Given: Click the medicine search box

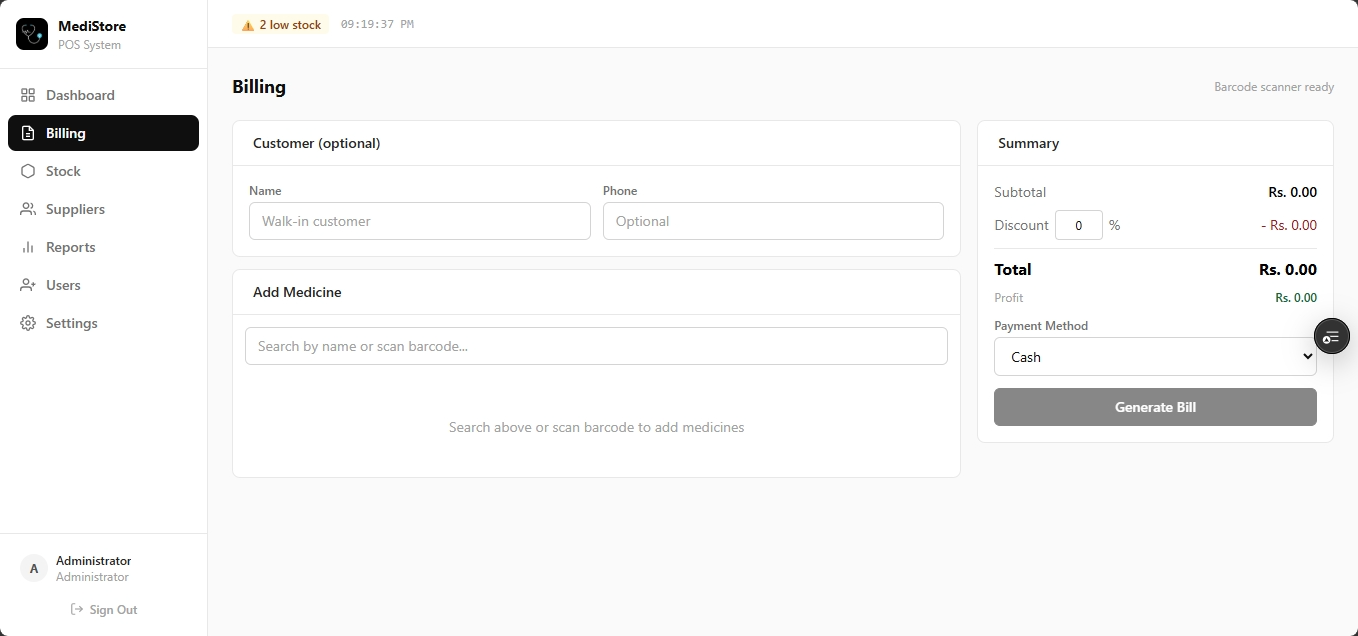Looking at the screenshot, I should point(596,346).
